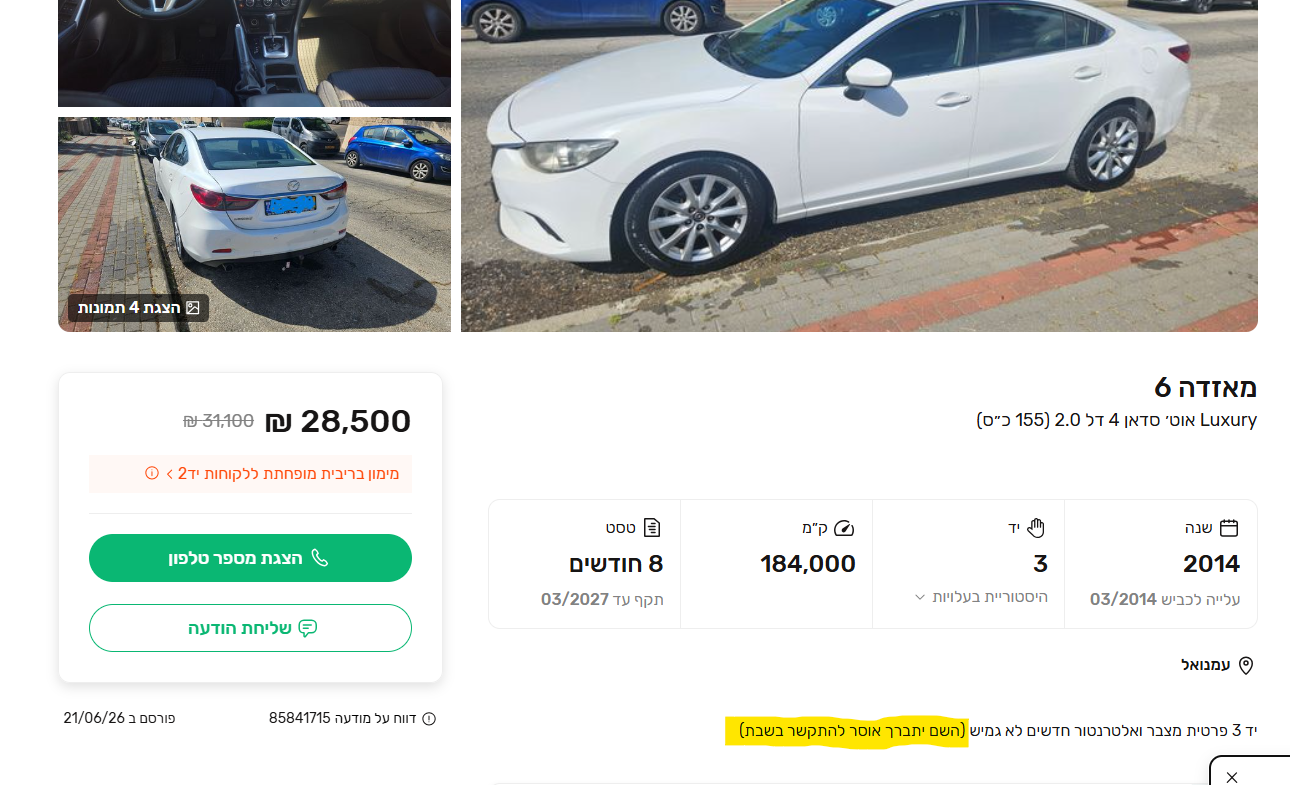
Task: Click the chat bubble icon for sending a message
Action: click(x=308, y=628)
